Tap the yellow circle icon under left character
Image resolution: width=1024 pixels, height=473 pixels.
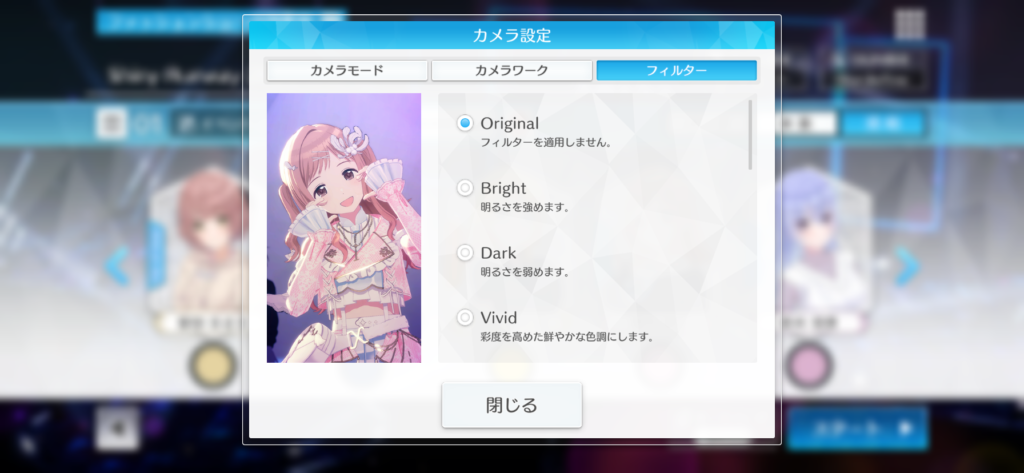tap(212, 366)
